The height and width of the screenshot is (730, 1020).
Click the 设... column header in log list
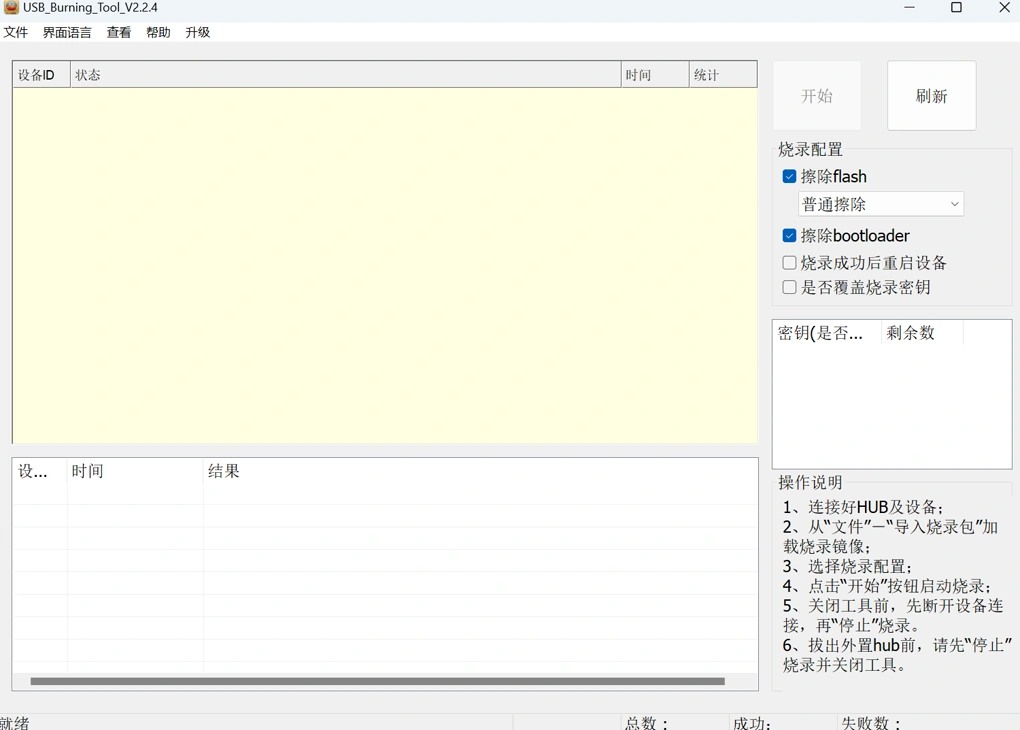click(40, 471)
